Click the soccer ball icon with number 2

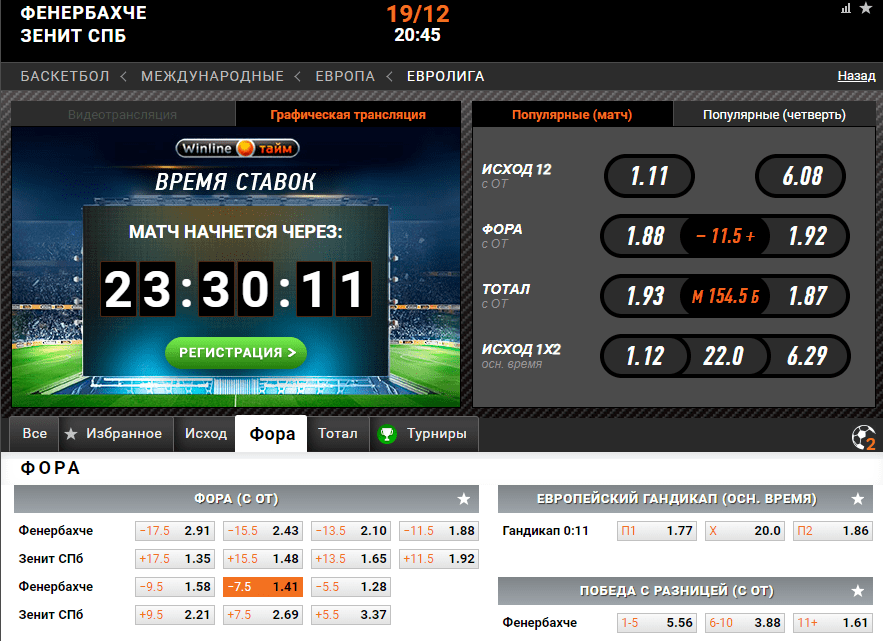tap(863, 438)
